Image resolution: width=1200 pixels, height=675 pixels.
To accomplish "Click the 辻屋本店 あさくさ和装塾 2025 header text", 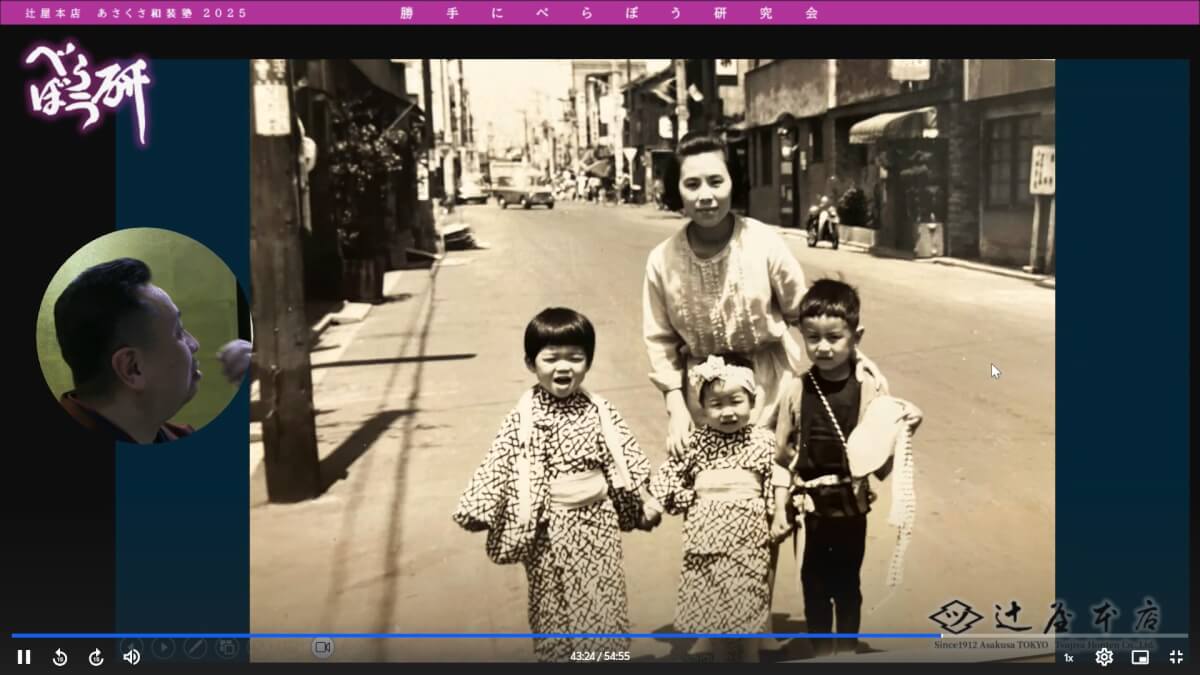I will (136, 13).
